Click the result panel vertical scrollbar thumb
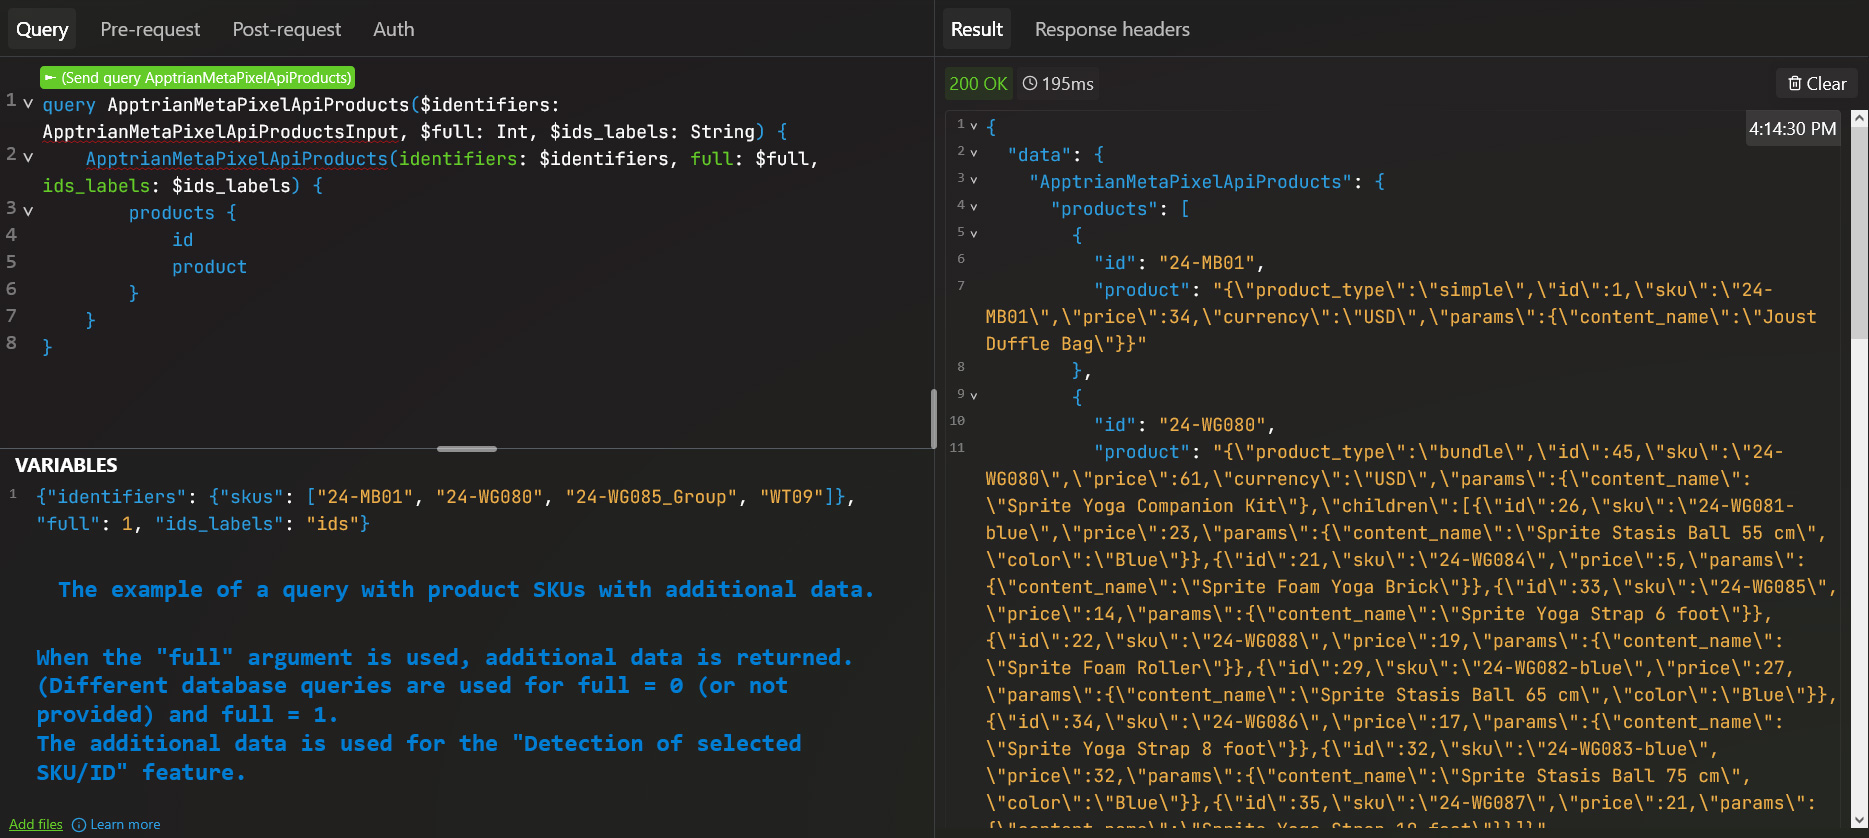This screenshot has width=1869, height=838. (x=1859, y=232)
